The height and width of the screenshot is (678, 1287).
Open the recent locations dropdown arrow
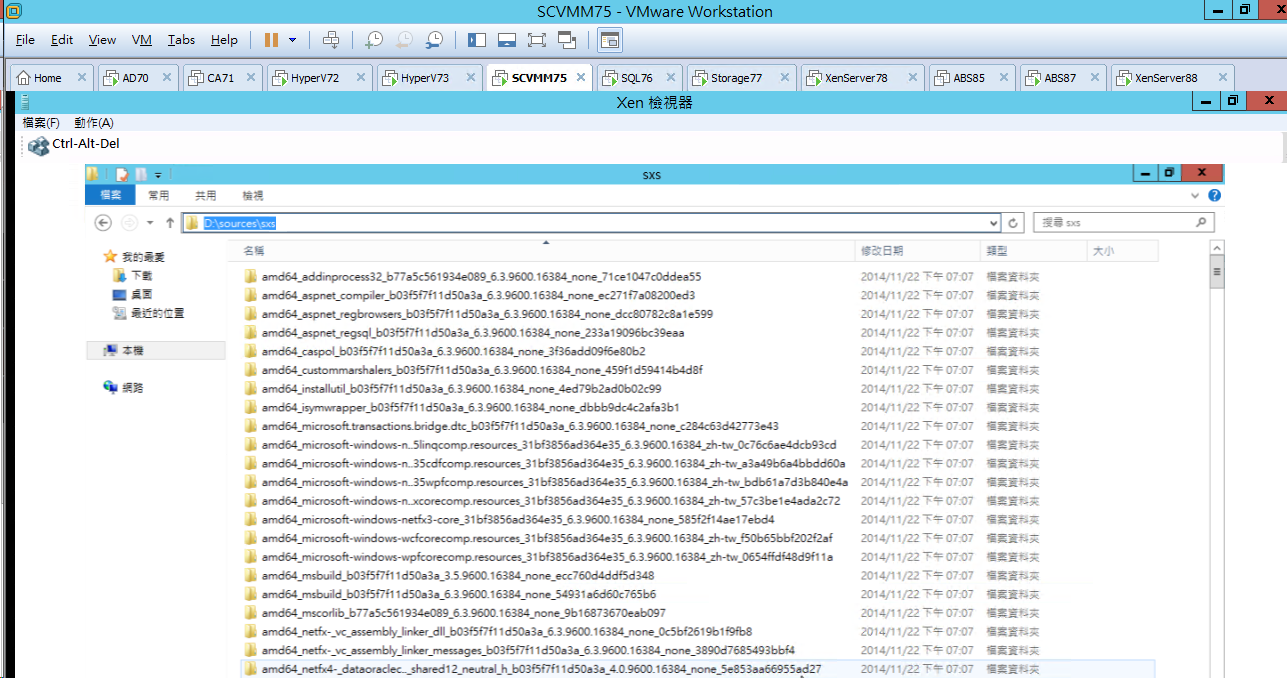(x=150, y=223)
